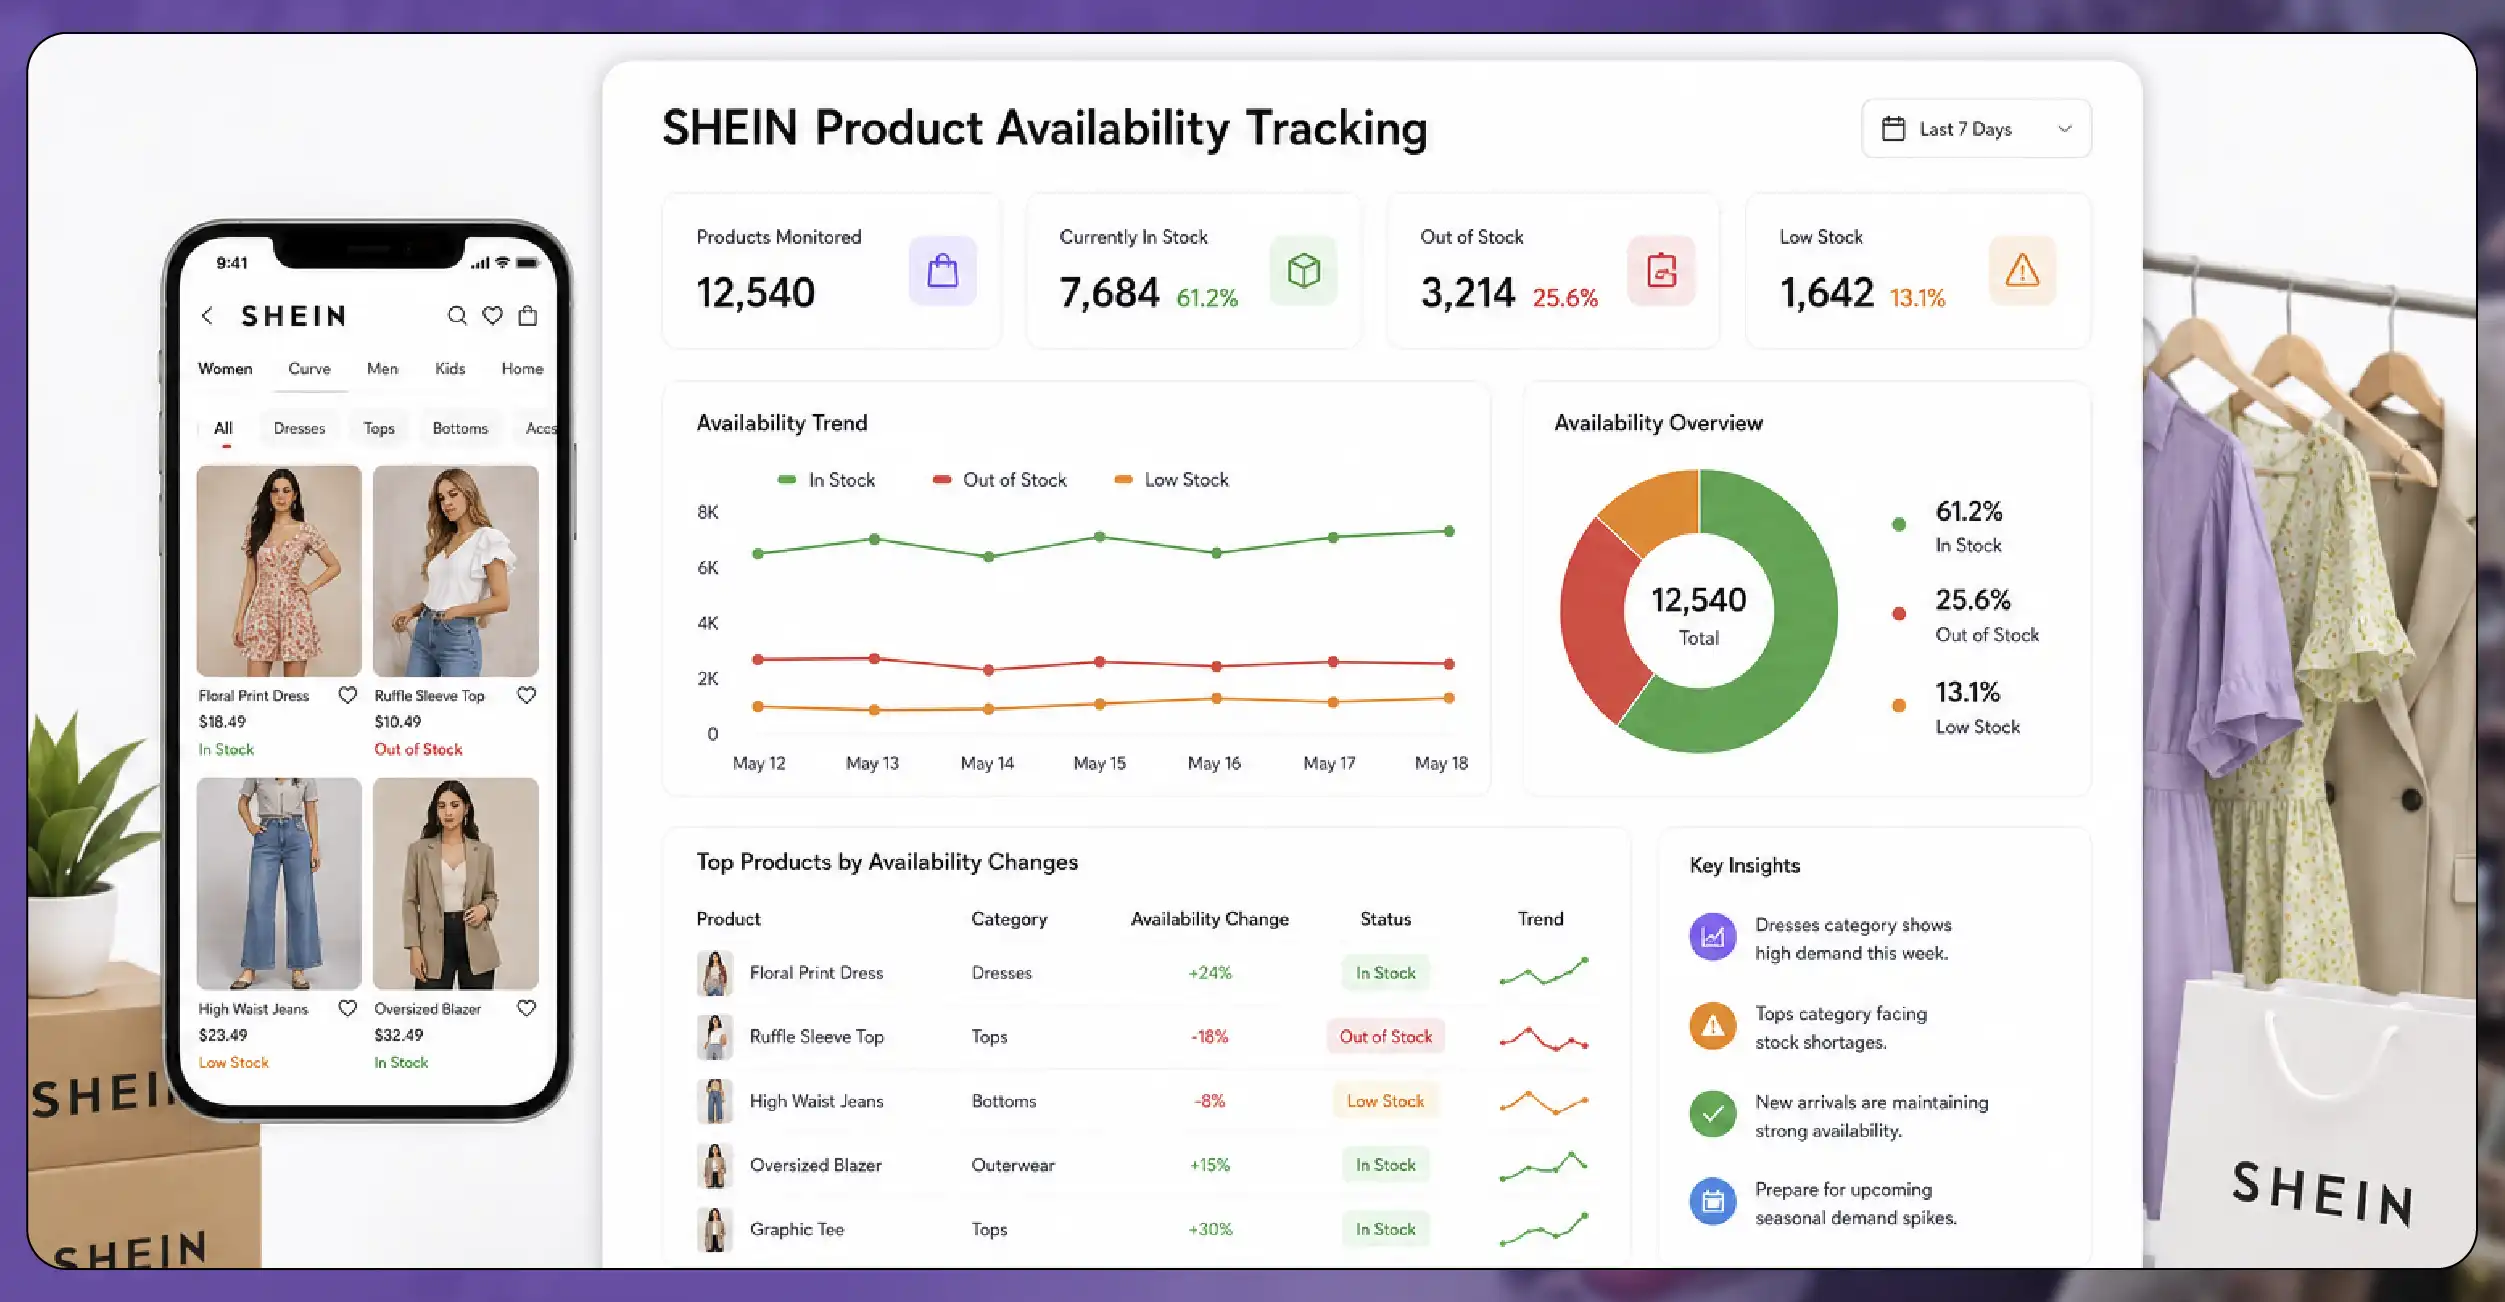Select the Kids tab in the phone app
This screenshot has height=1302, width=2505.
450,369
